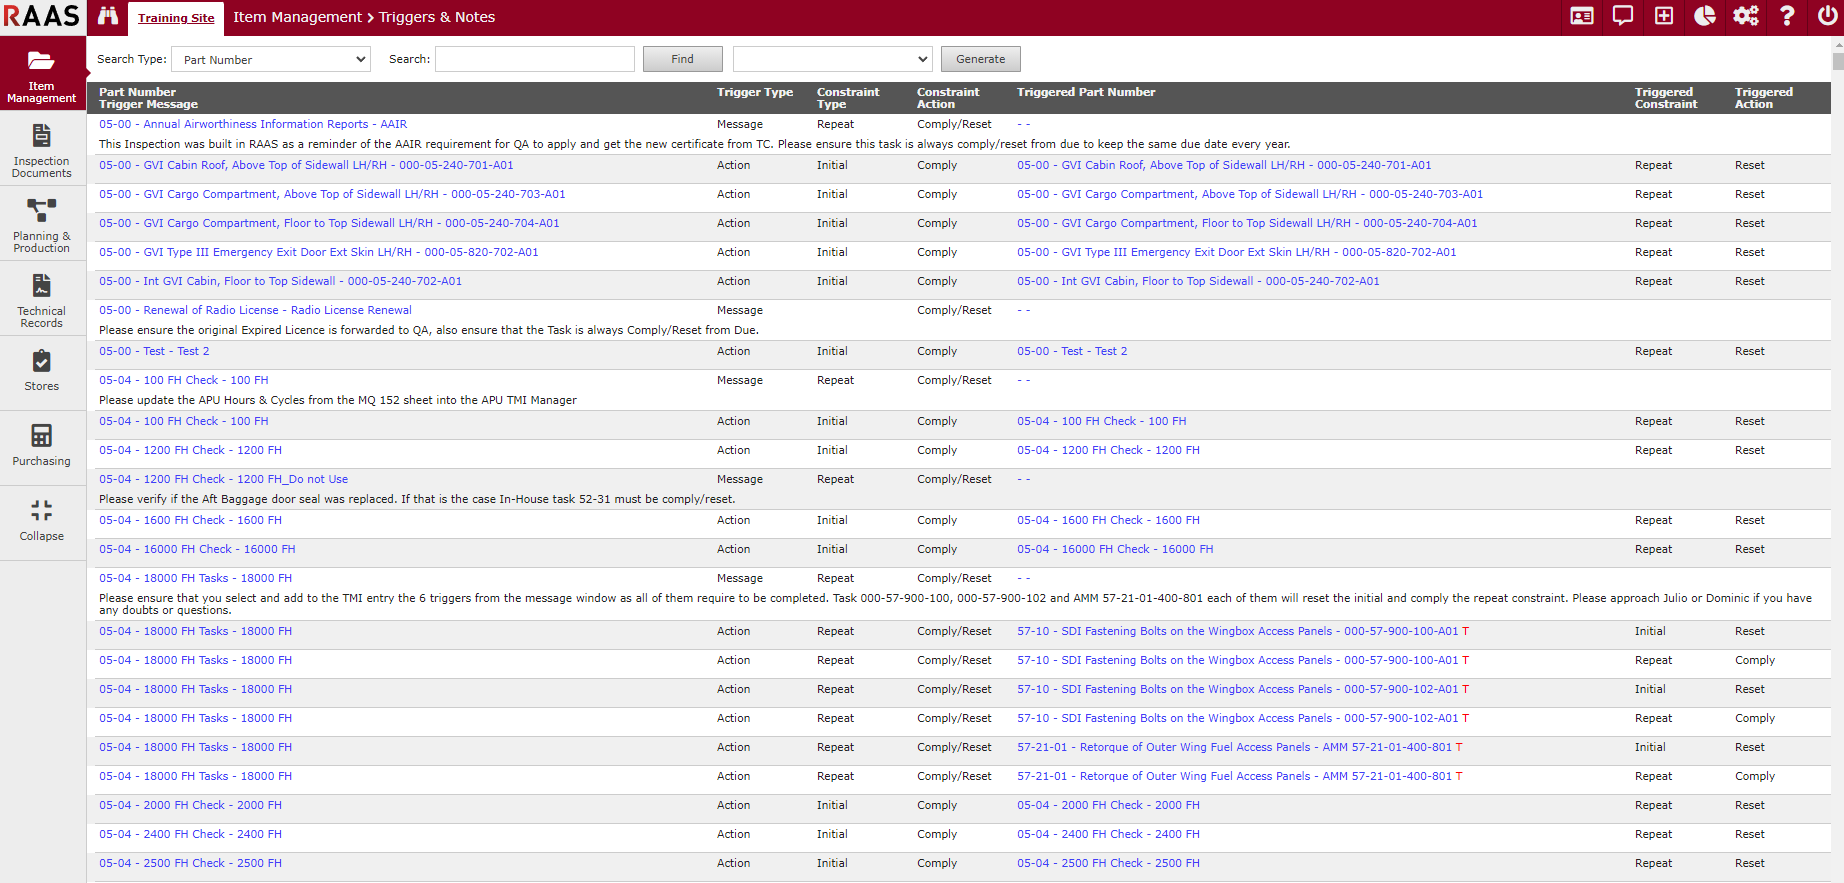The image size is (1844, 883).
Task: Collapse the sidebar navigation
Action: coord(42,520)
